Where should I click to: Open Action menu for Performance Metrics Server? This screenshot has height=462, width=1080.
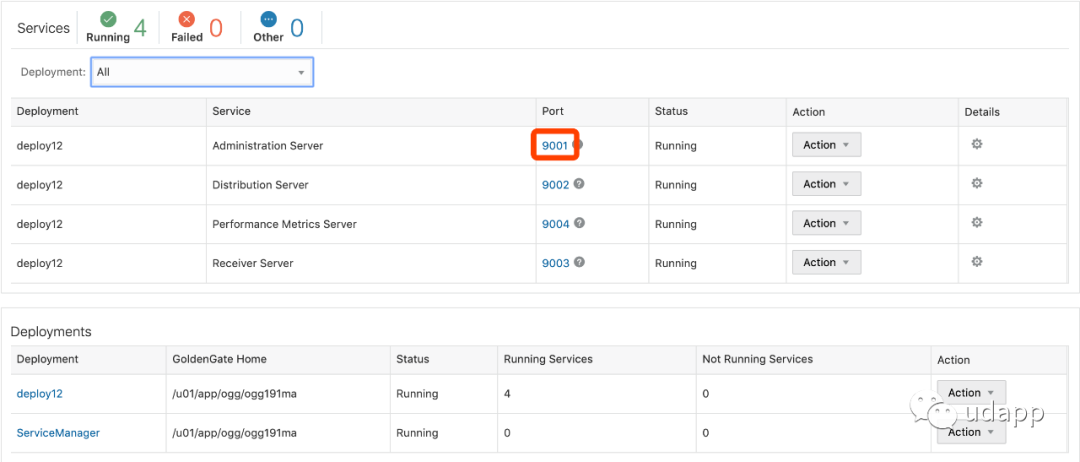coord(827,224)
